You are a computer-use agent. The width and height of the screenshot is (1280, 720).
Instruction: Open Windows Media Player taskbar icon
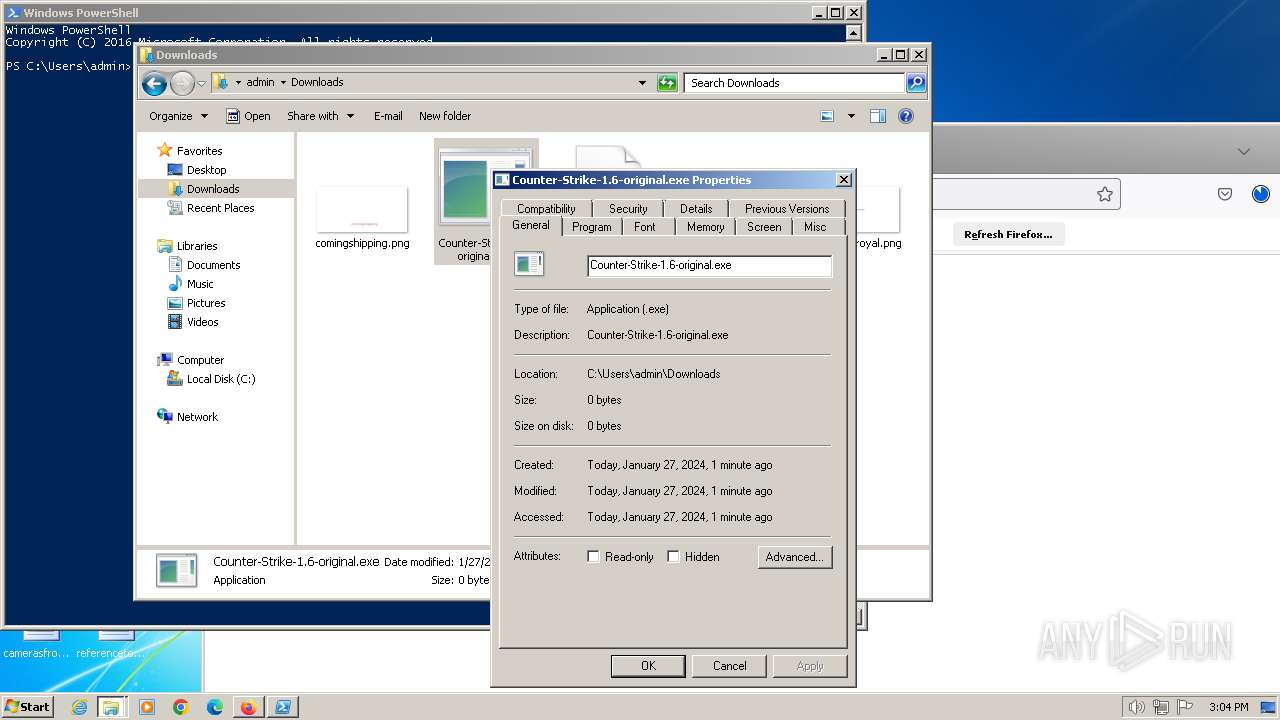point(147,707)
